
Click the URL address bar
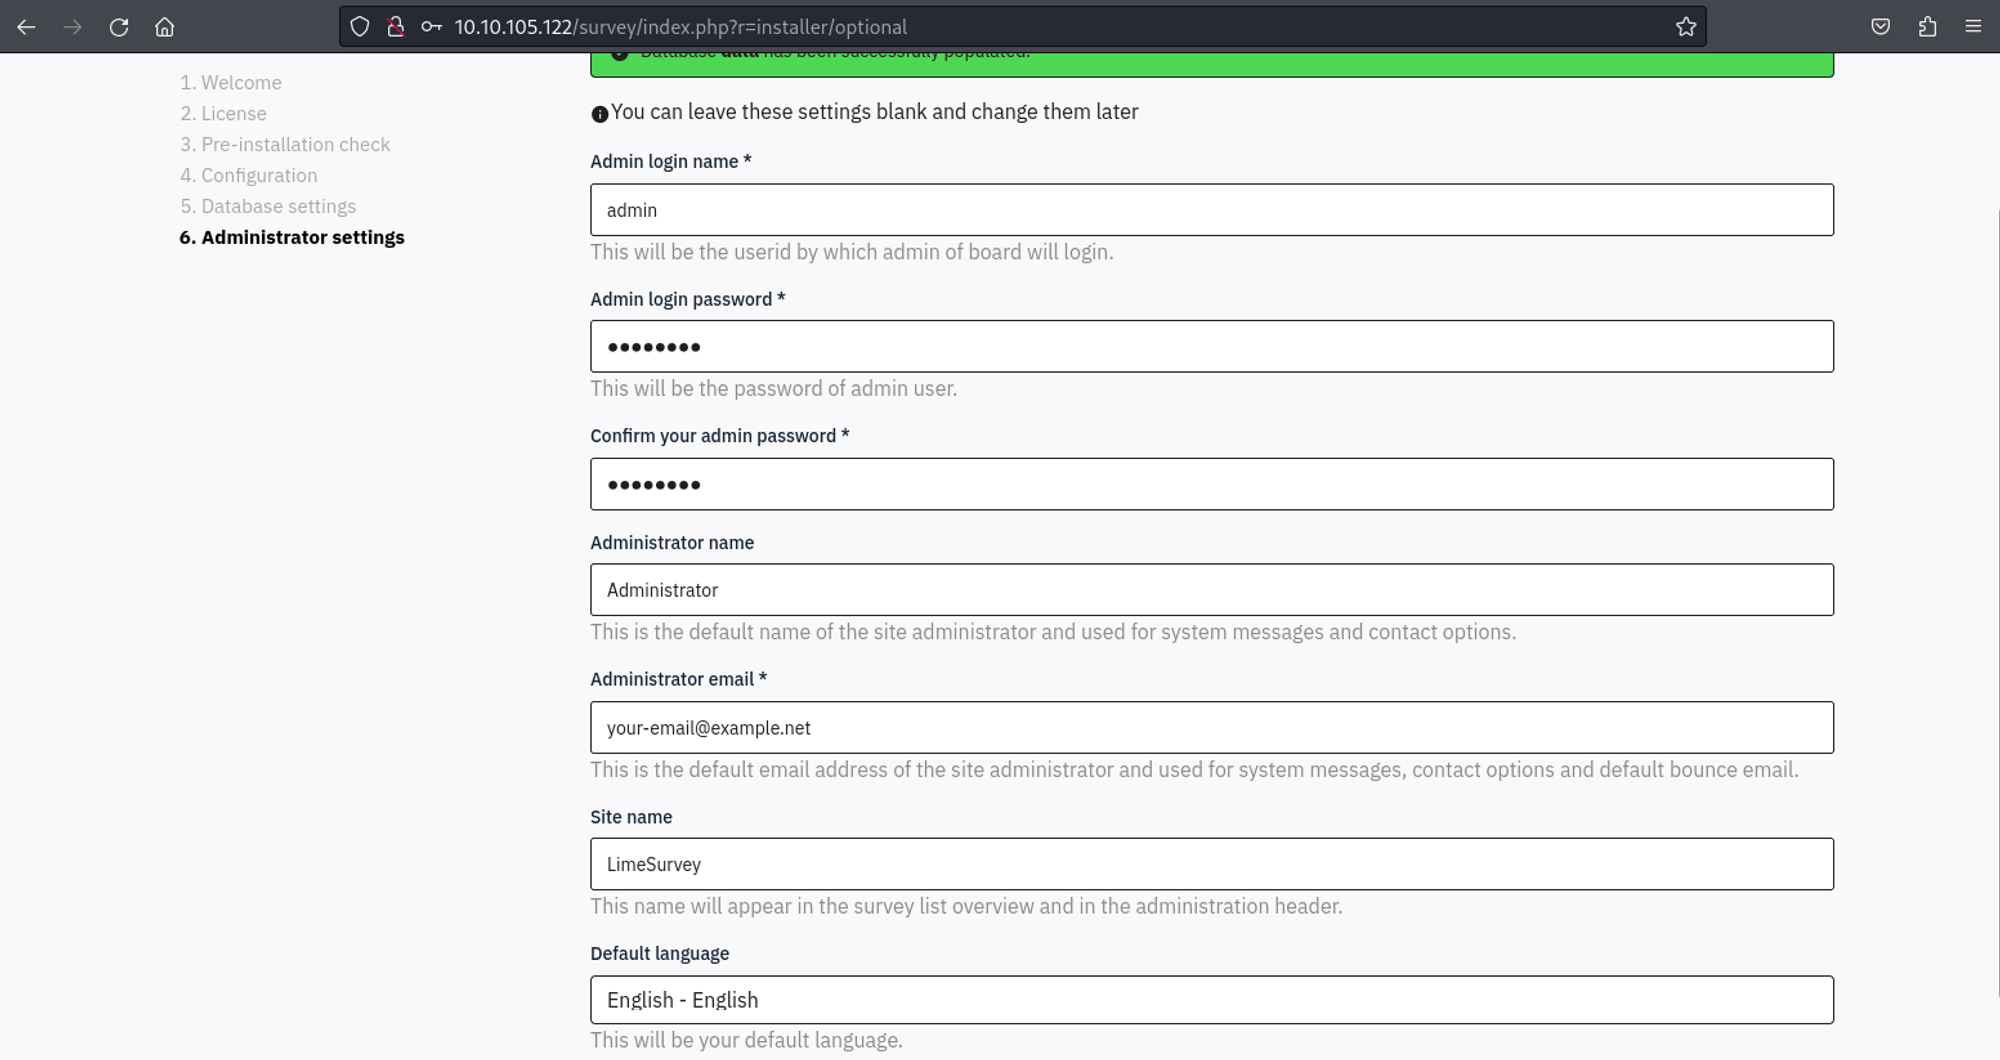click(1000, 27)
